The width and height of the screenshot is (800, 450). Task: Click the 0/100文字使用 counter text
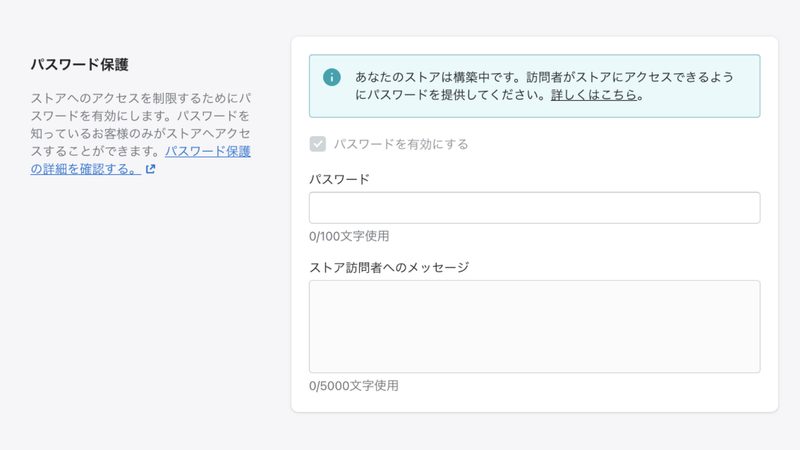point(349,236)
